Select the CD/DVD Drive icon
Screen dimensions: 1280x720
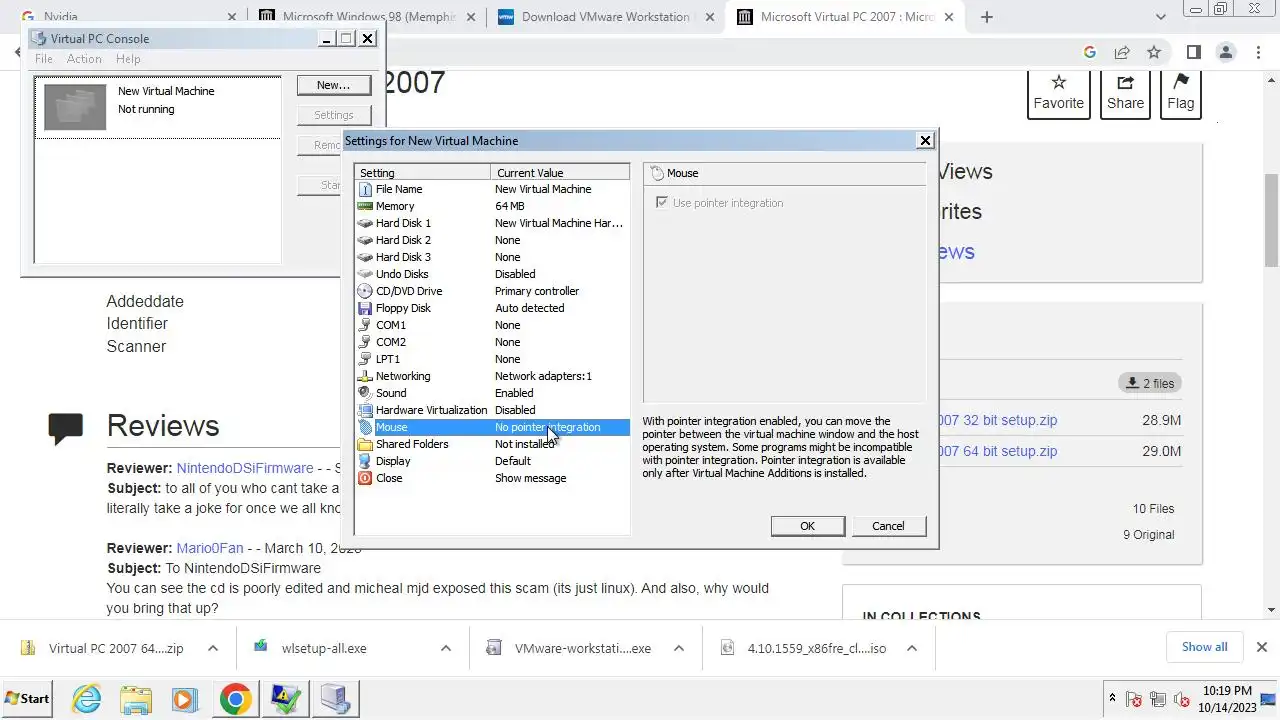365,291
